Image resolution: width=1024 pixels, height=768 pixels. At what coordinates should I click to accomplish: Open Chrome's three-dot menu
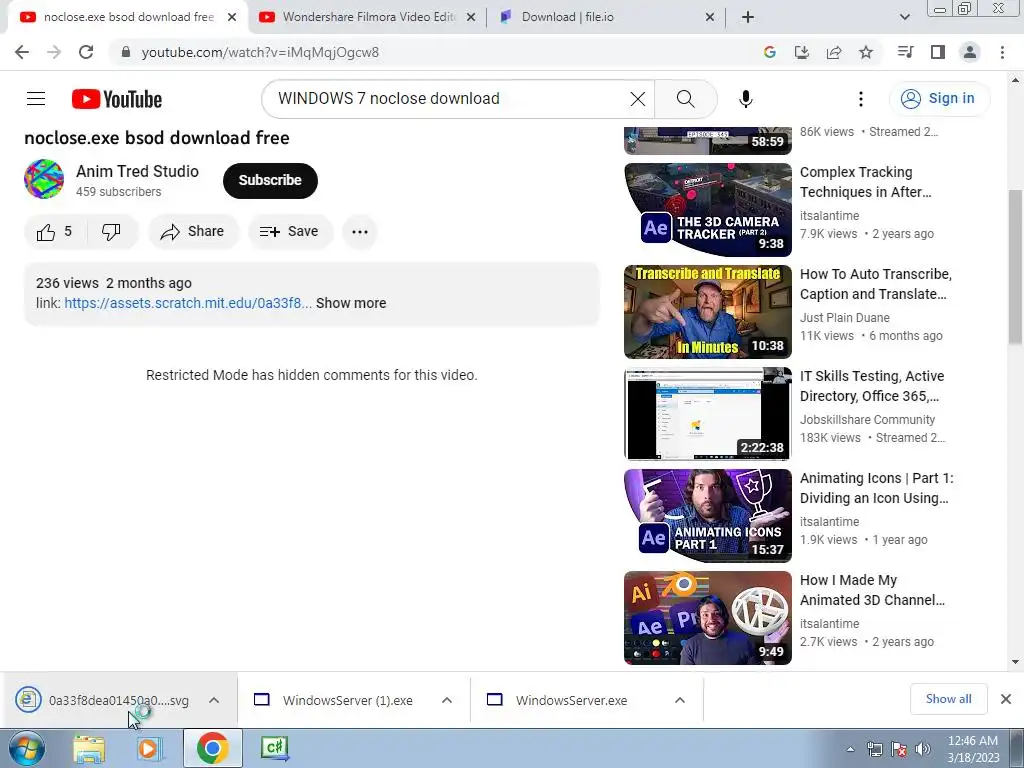1002,52
